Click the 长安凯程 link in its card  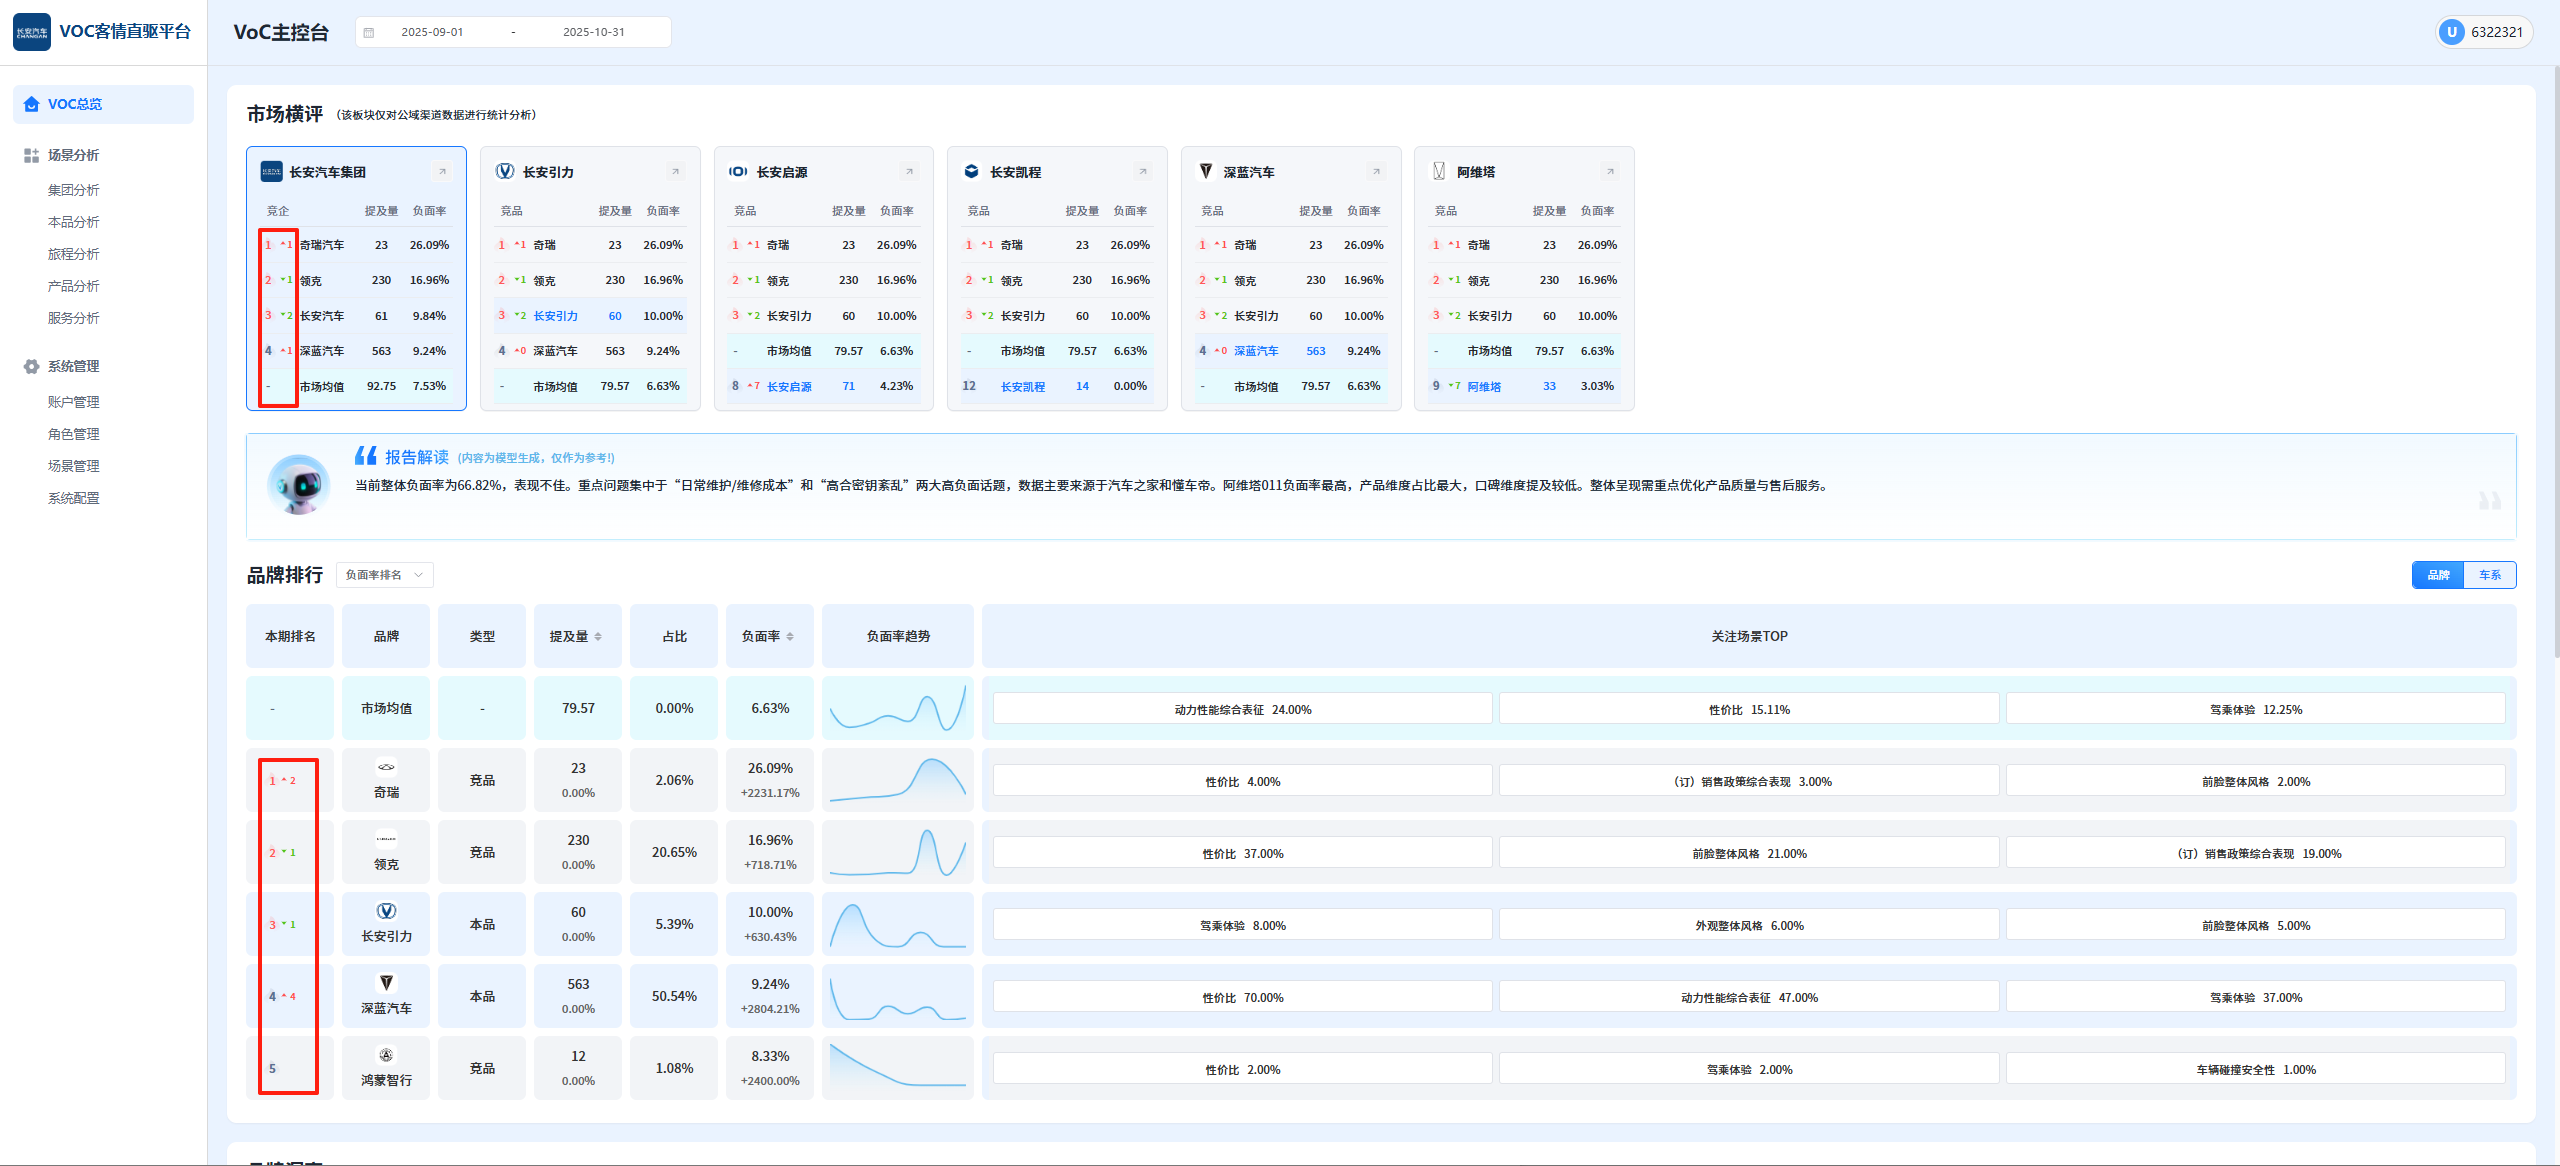click(1022, 387)
